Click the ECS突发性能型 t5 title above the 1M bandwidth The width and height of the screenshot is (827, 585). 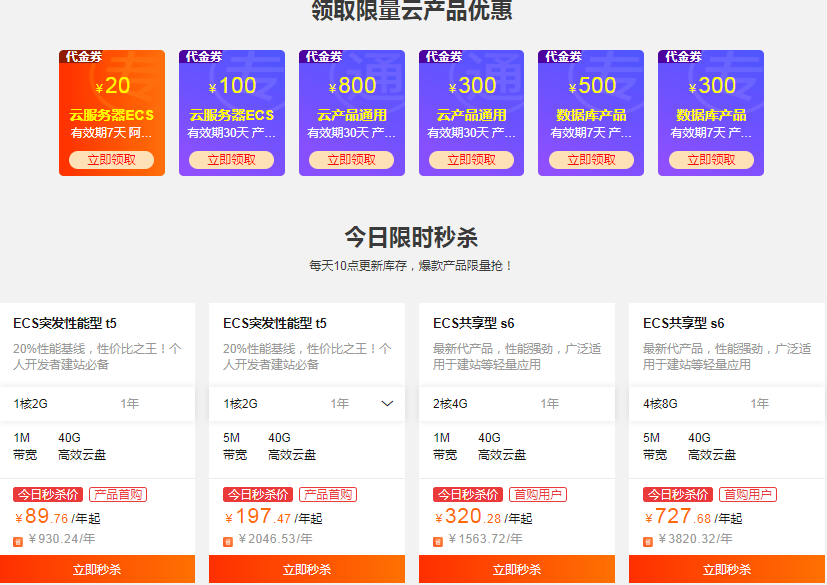coord(65,323)
